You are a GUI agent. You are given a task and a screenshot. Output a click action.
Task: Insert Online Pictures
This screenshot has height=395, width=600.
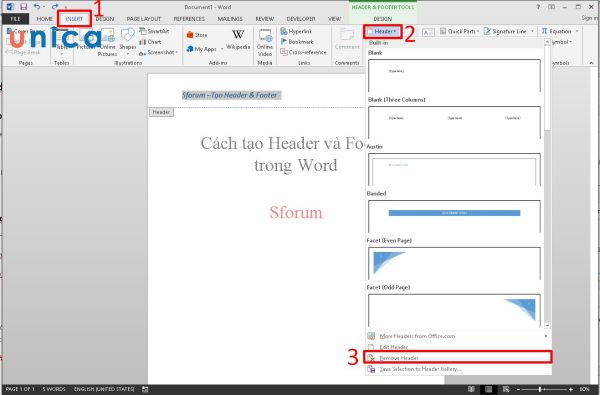[x=108, y=43]
